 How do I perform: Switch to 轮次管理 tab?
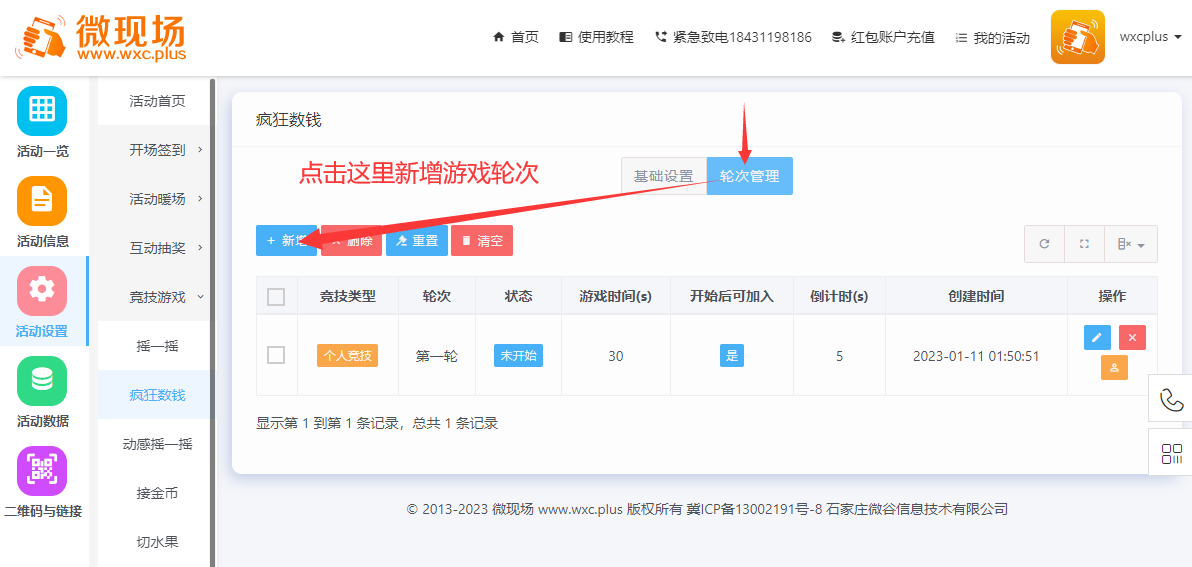click(750, 176)
